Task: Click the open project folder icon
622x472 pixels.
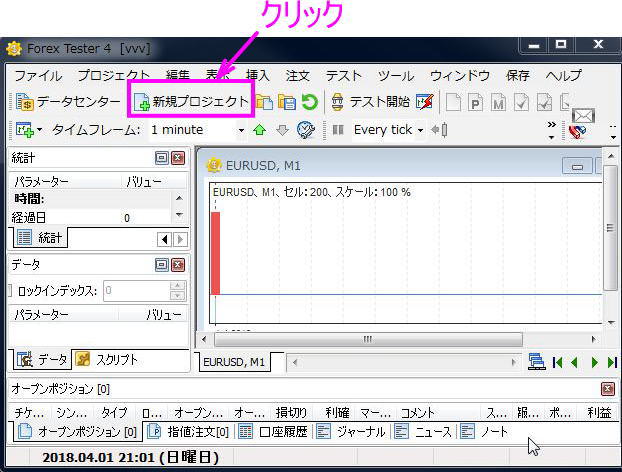Action: [x=264, y=102]
